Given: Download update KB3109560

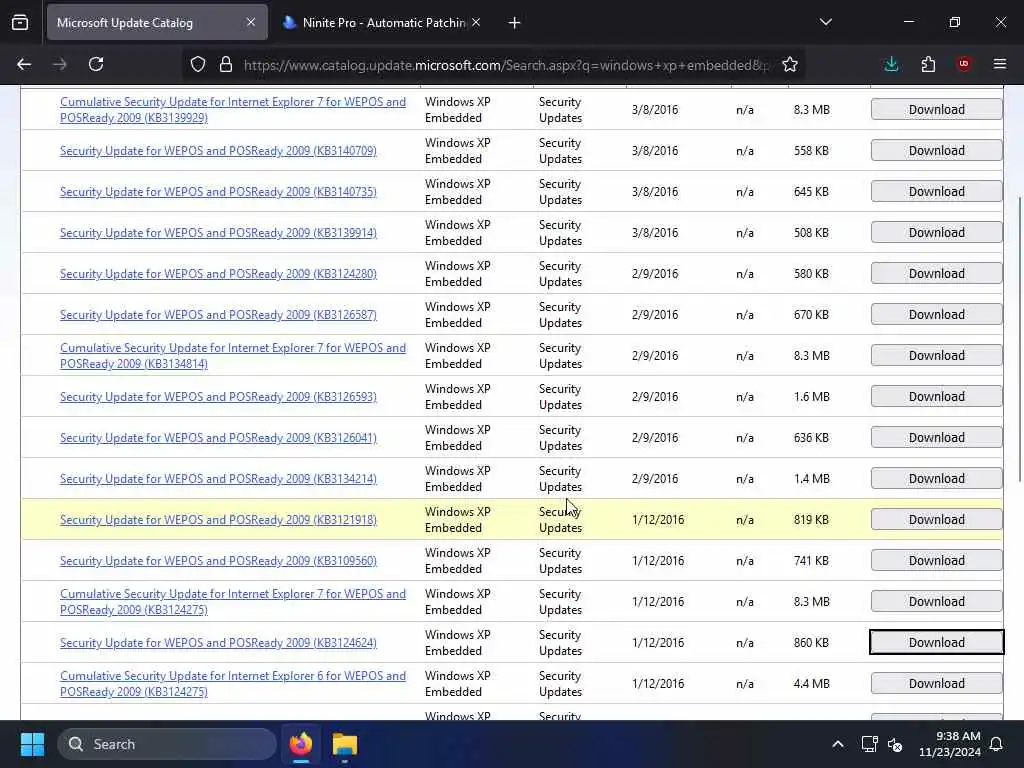Looking at the screenshot, I should tap(936, 561).
